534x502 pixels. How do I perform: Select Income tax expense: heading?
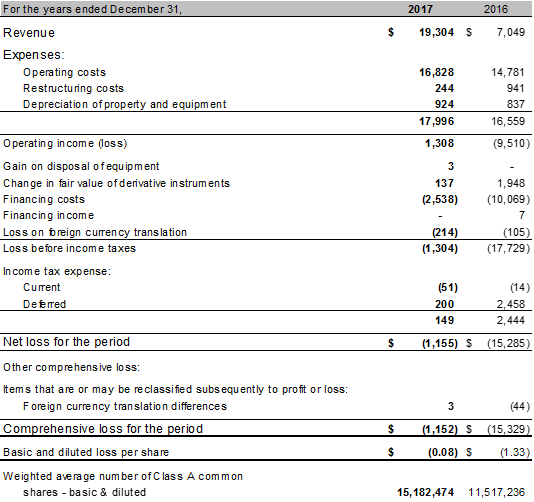(57, 271)
